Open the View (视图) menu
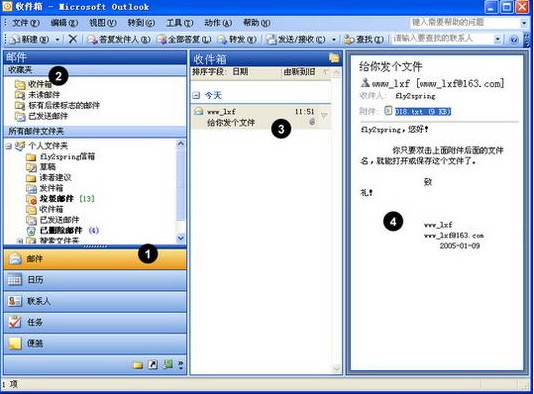534x394 pixels. (103, 23)
